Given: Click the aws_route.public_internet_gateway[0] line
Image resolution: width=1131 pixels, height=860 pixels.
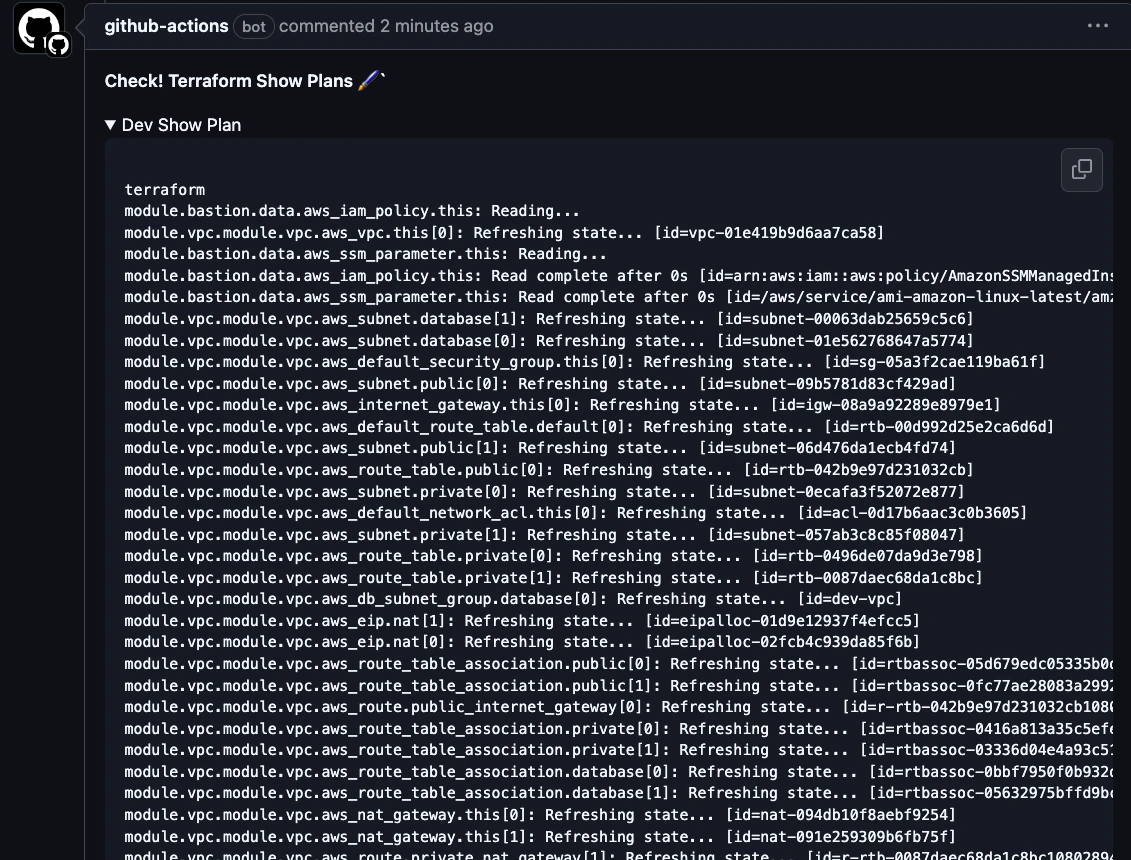Looking at the screenshot, I should (618, 707).
